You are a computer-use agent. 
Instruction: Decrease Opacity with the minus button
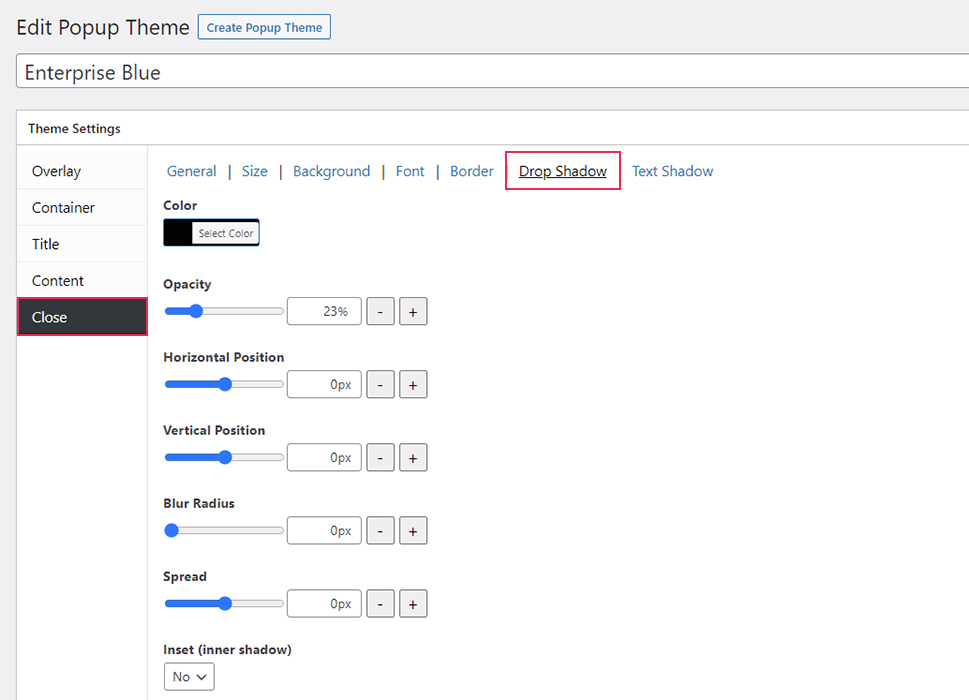pyautogui.click(x=380, y=311)
